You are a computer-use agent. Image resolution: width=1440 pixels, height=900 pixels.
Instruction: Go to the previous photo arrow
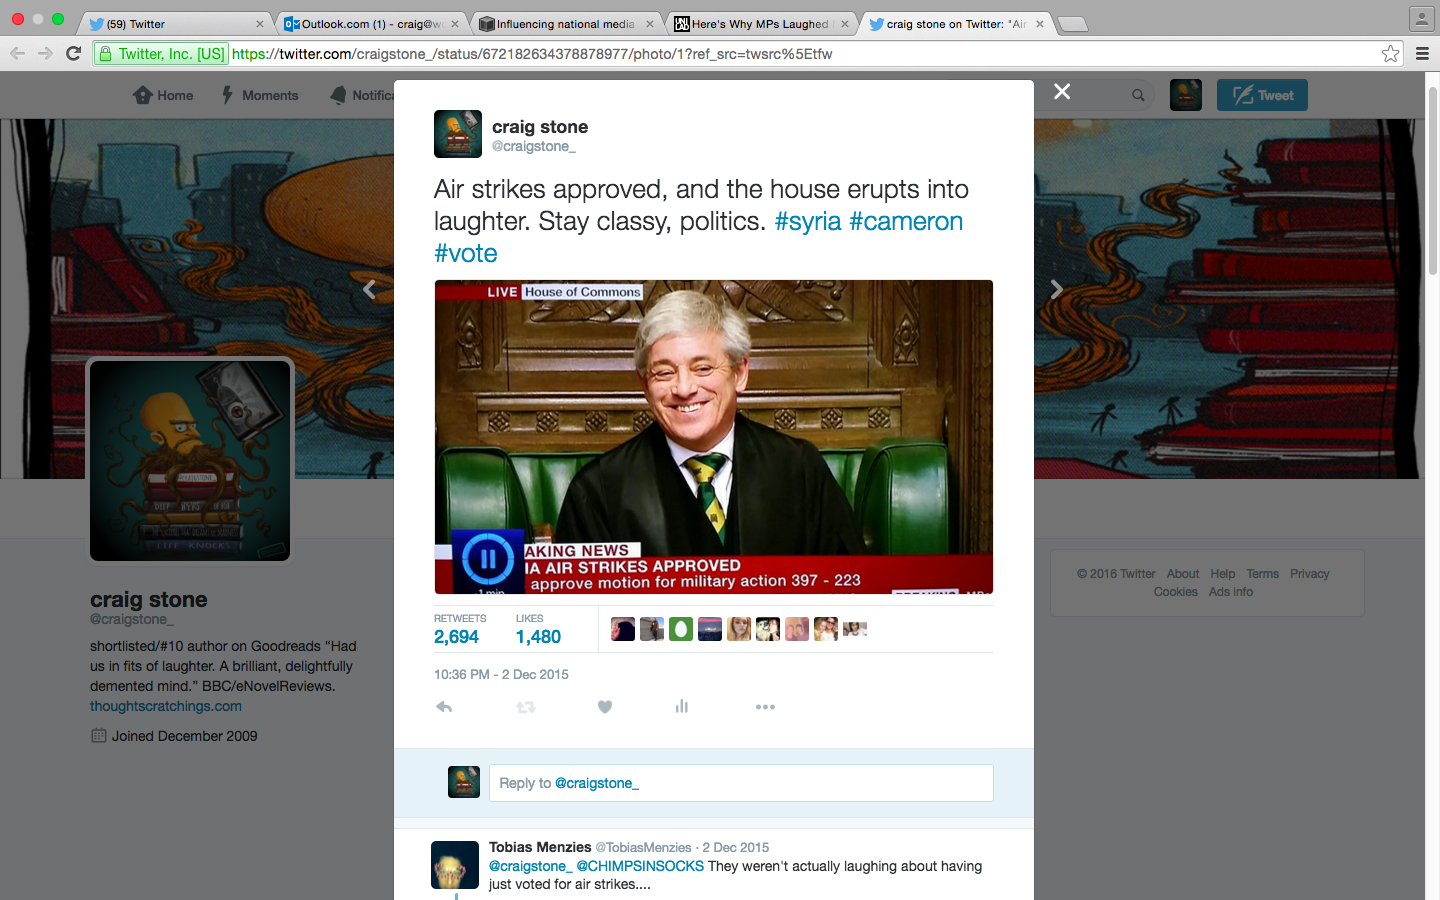point(369,289)
